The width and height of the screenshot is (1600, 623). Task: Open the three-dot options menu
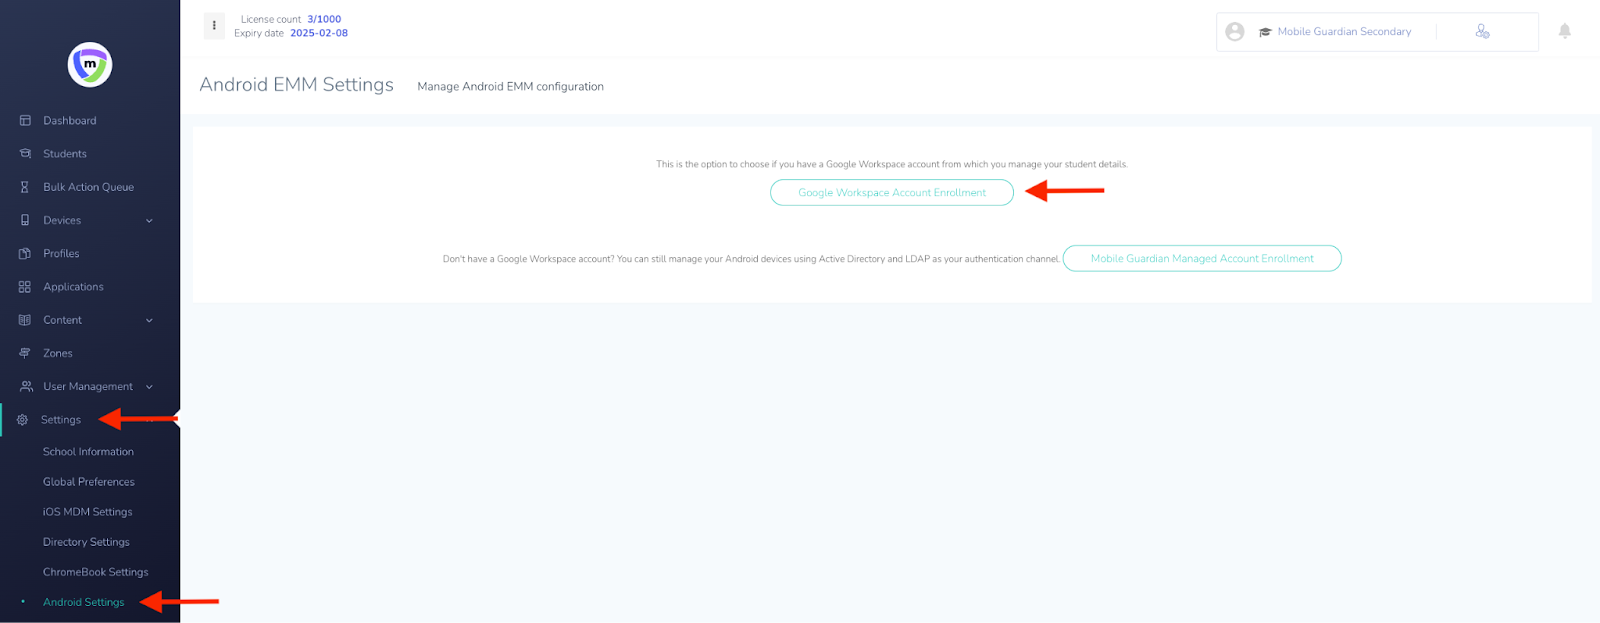click(x=214, y=25)
